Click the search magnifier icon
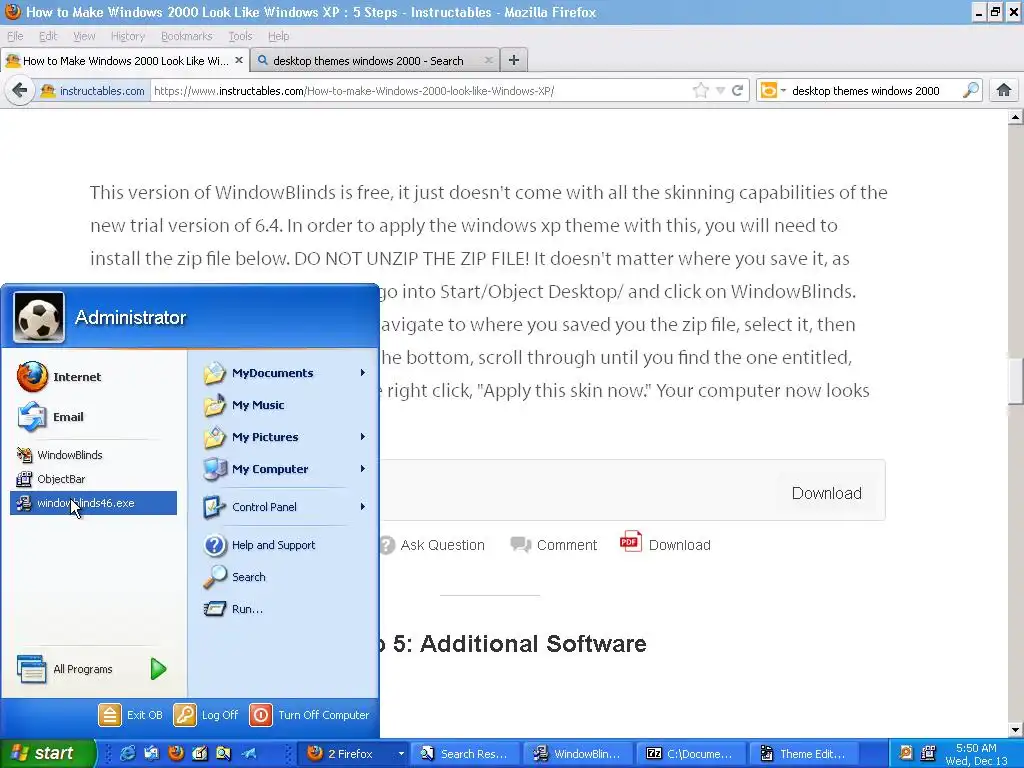 pyautogui.click(x=971, y=90)
